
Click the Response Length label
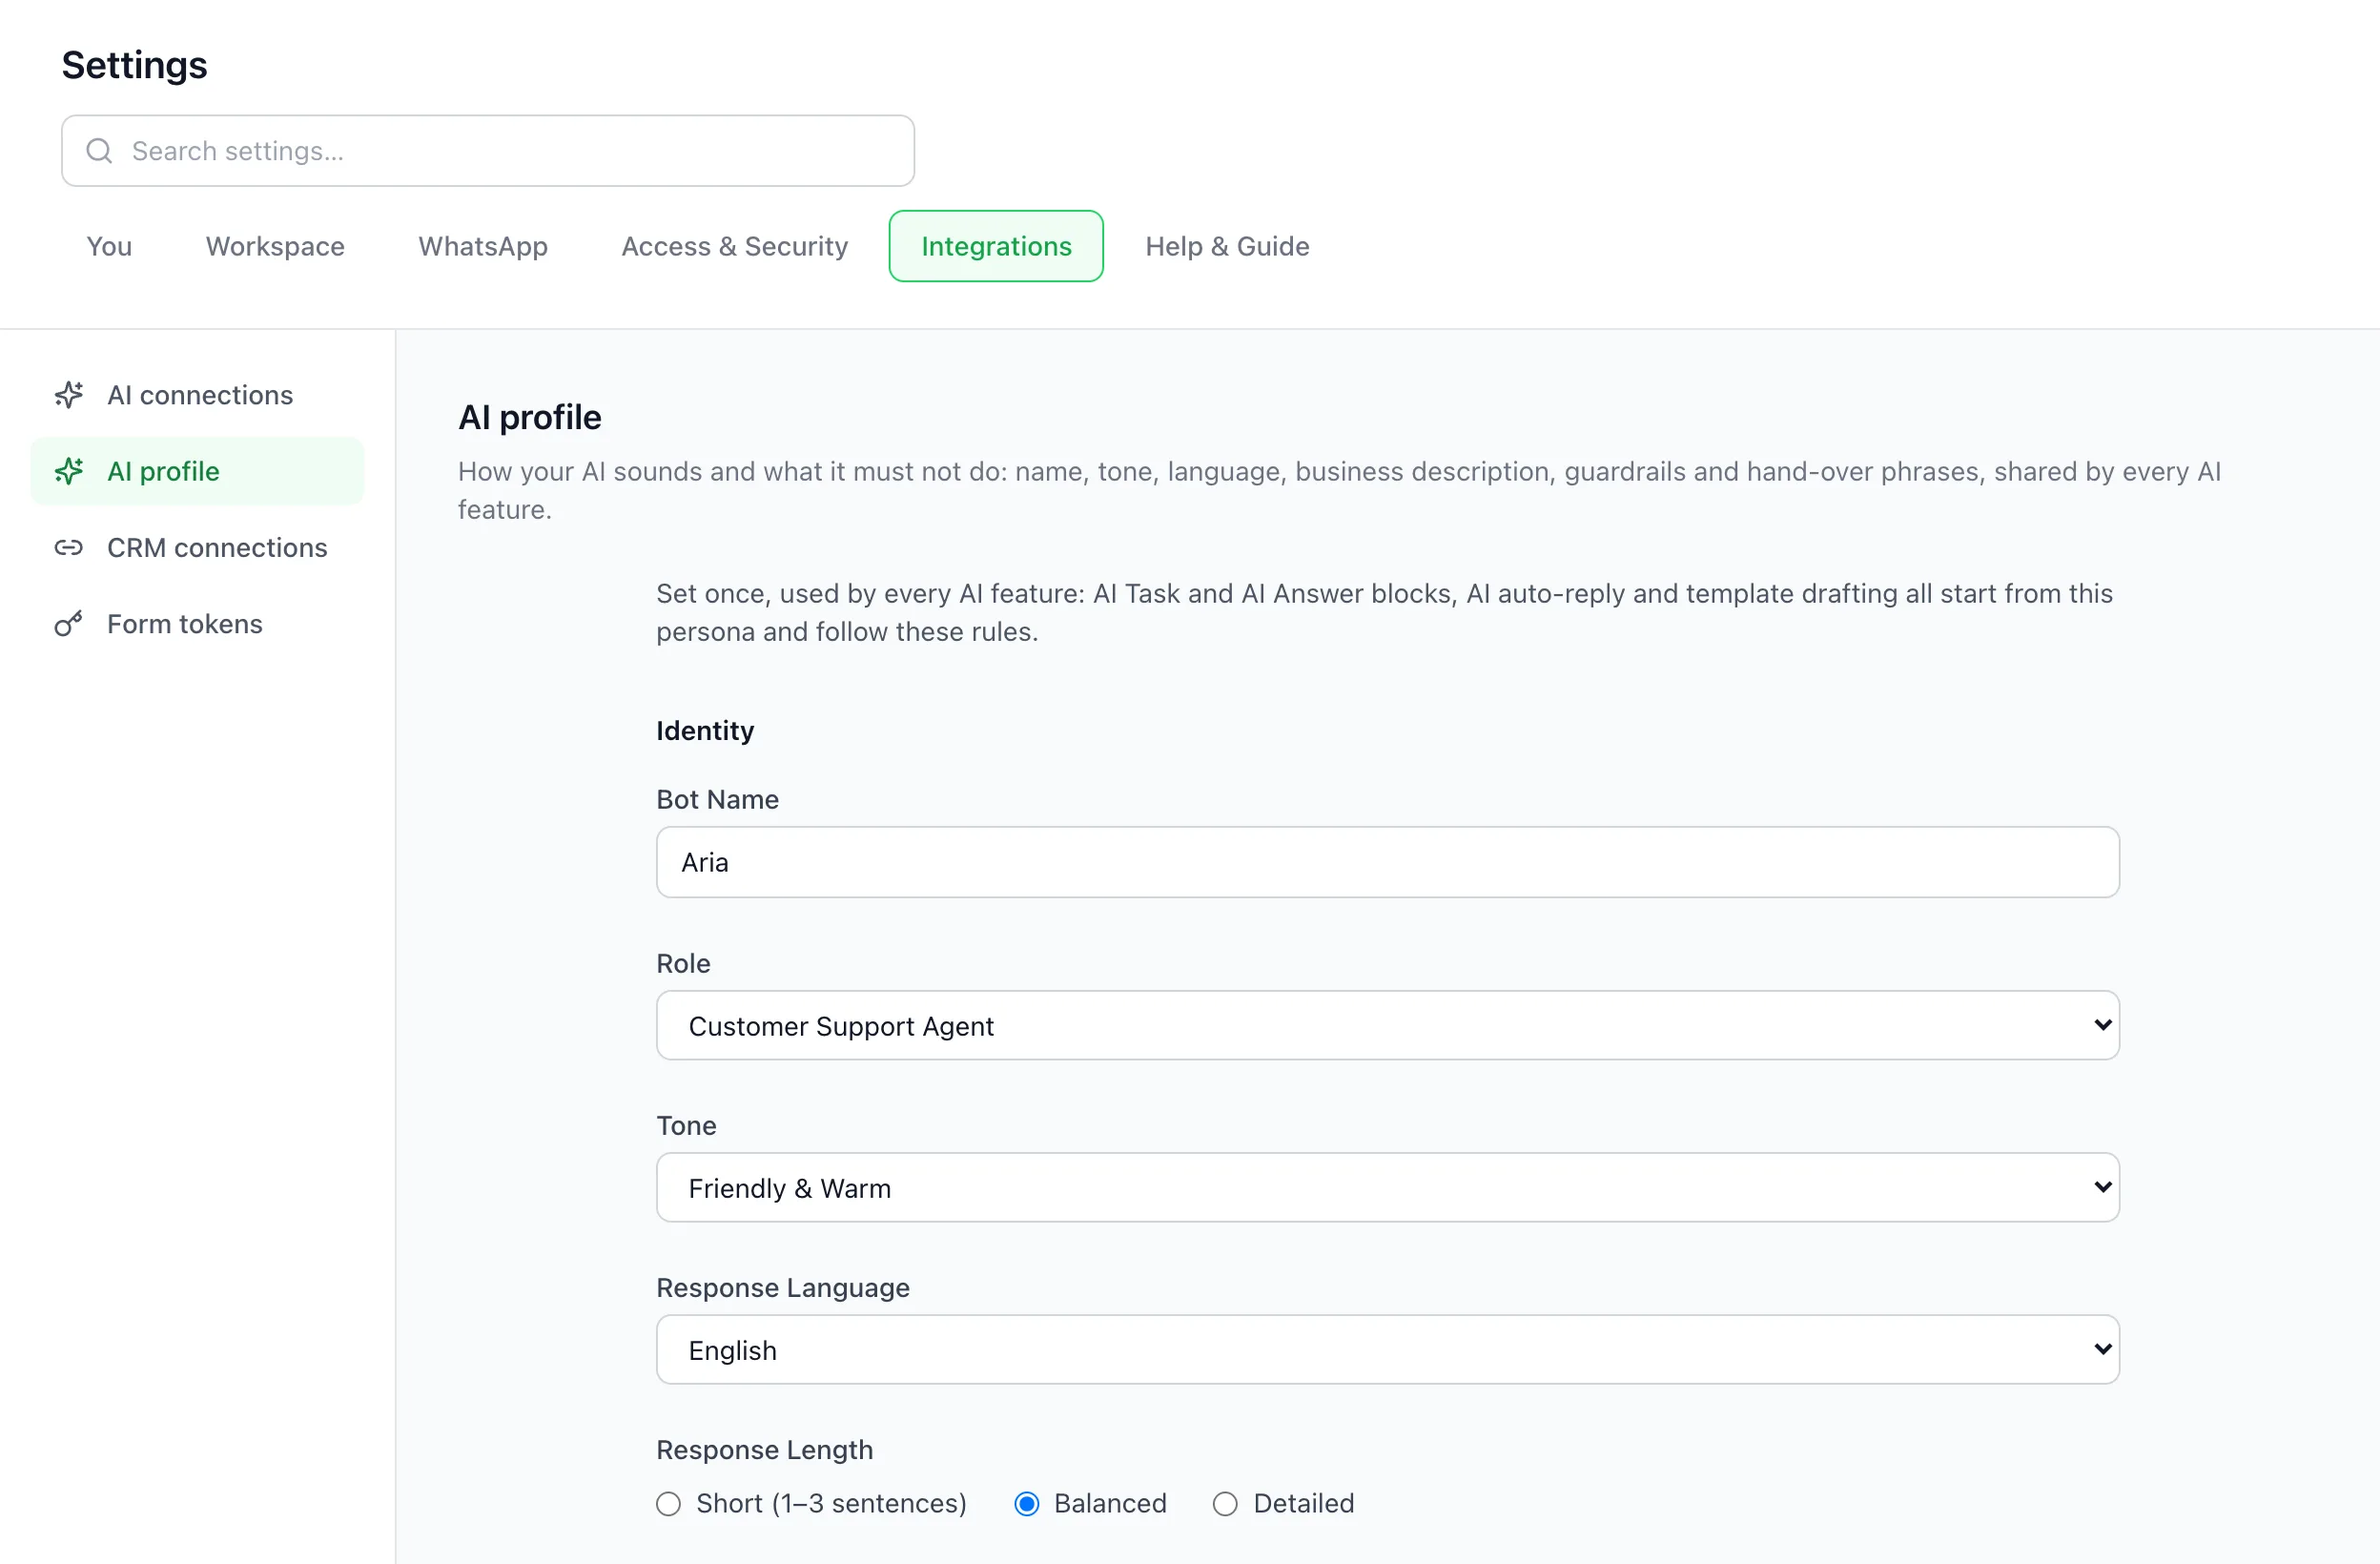click(764, 1450)
